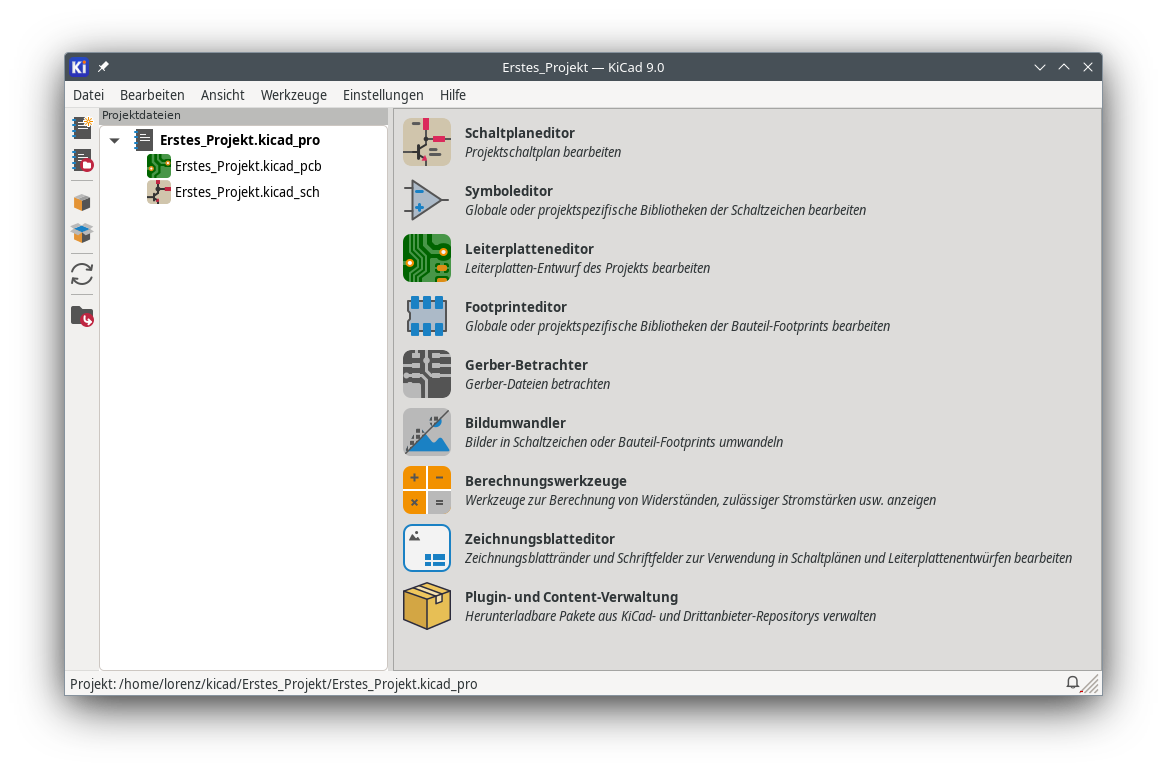The height and width of the screenshot is (772, 1167).
Task: Collapse the Erstes_Projekt.kicad_pro tree branch
Action: (114, 140)
